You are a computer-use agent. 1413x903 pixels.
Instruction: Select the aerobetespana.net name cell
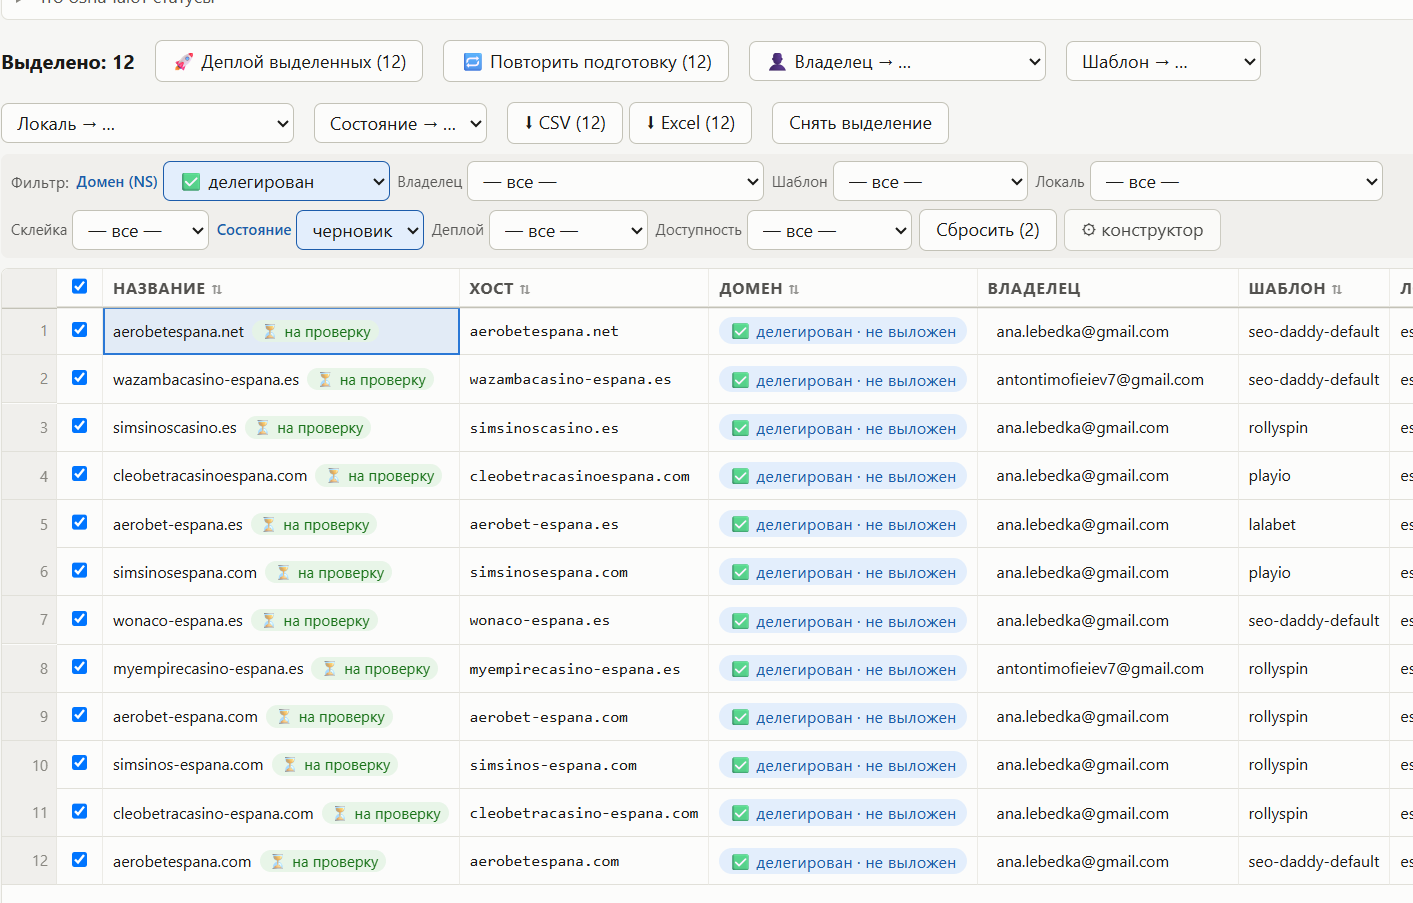[281, 331]
